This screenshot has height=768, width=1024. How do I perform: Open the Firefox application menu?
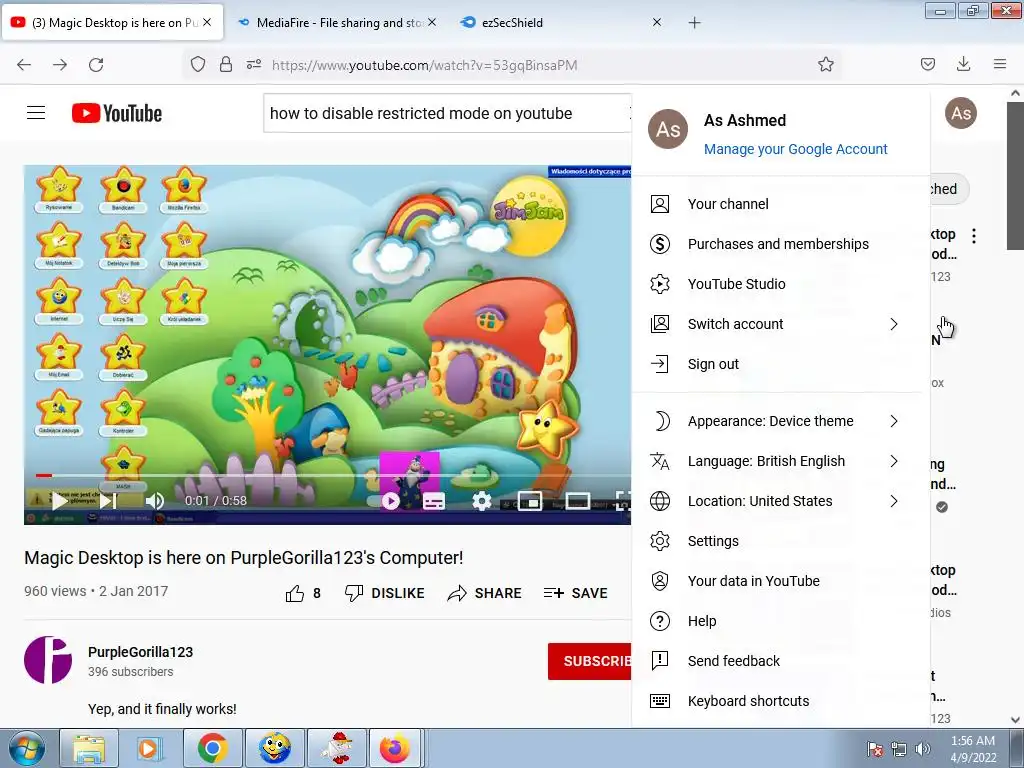[1000, 65]
